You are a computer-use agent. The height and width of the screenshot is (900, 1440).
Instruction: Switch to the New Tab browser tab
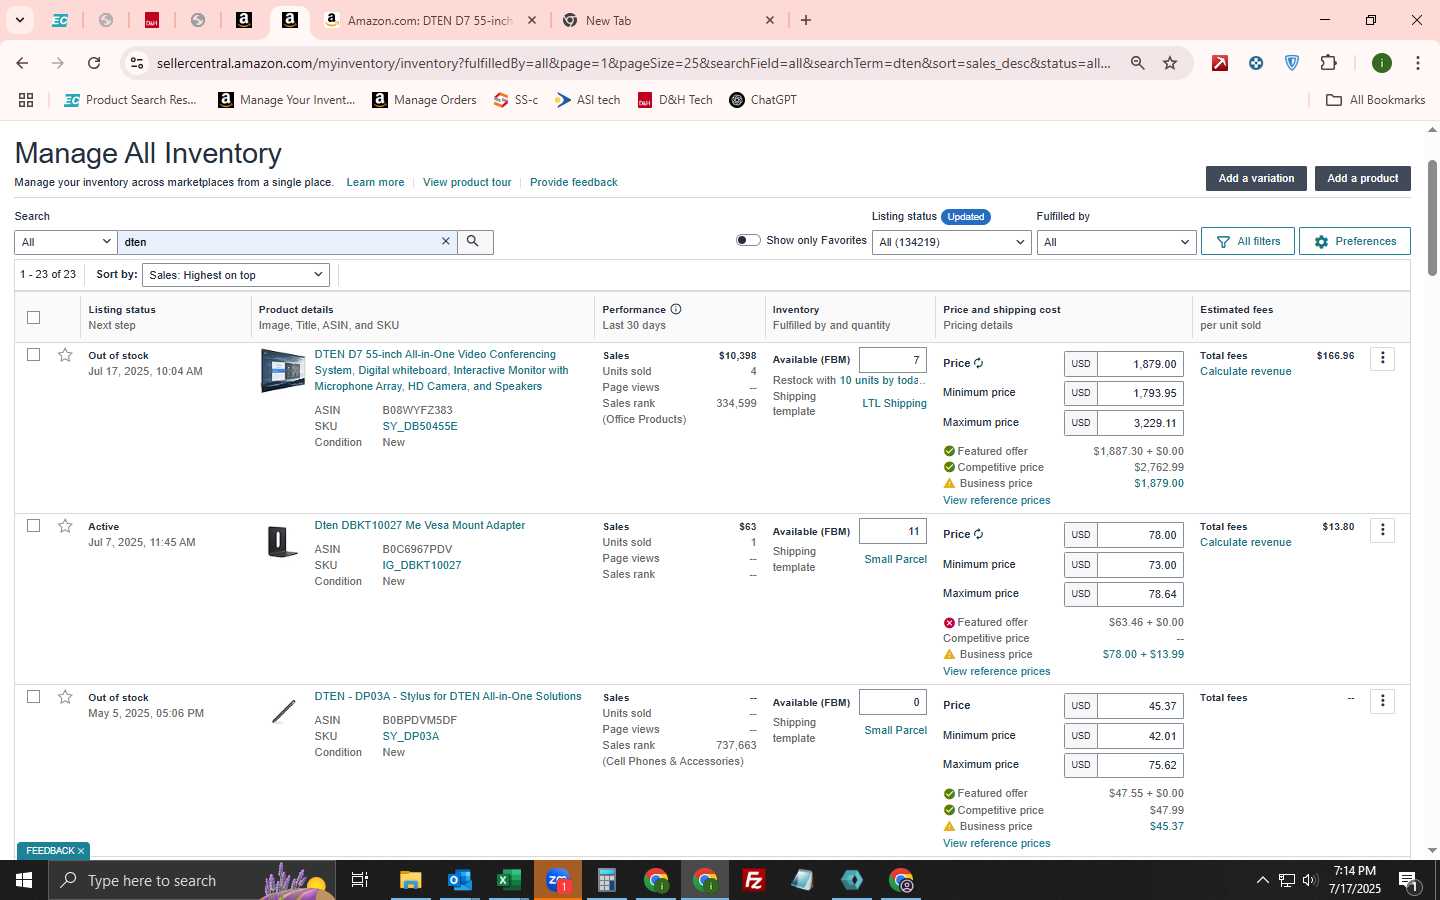point(668,20)
